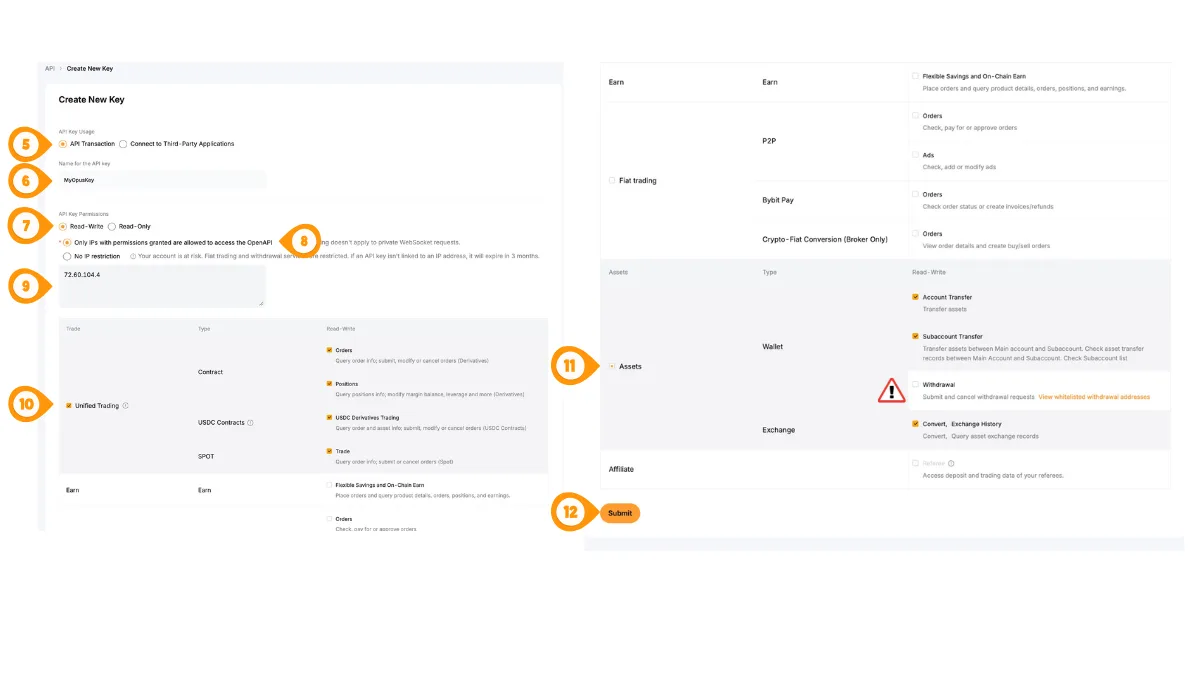Image resolution: width=1200 pixels, height=675 pixels.
Task: Uncheck the SPOT Trade checkbox
Action: (x=329, y=451)
